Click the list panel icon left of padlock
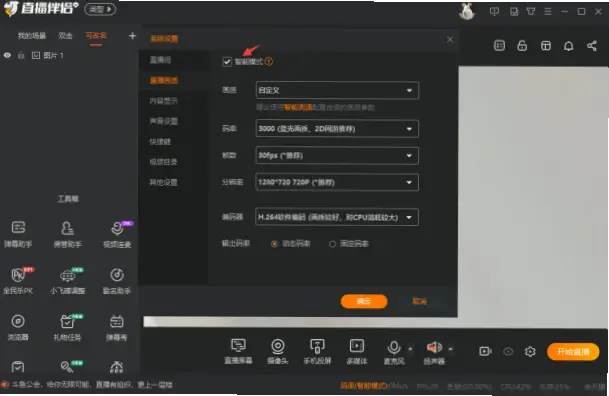 pyautogui.click(x=499, y=46)
